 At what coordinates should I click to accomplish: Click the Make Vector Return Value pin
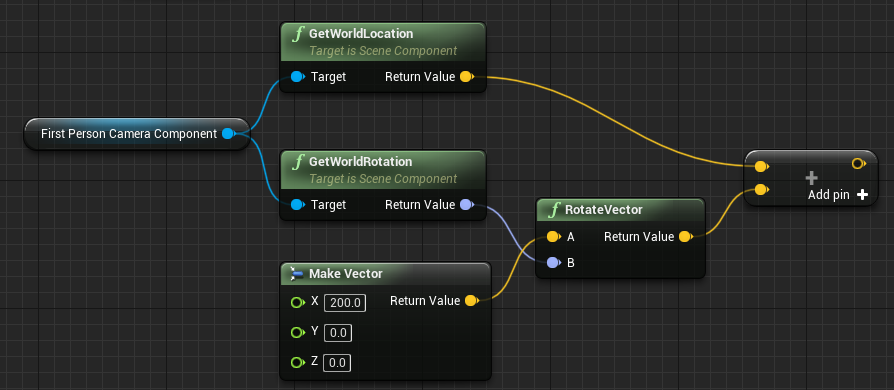pos(472,300)
